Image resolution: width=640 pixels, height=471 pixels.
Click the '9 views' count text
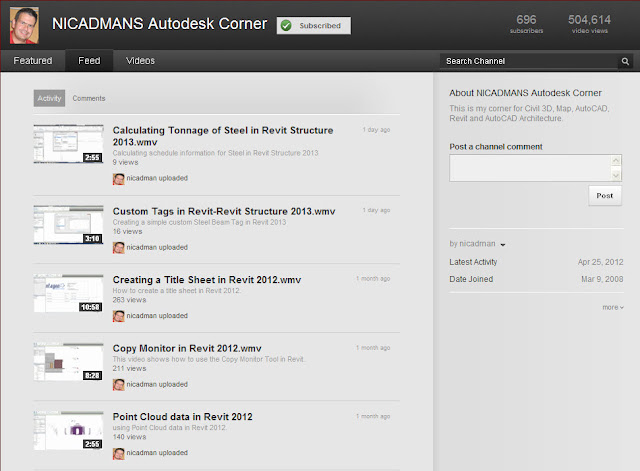click(x=125, y=162)
